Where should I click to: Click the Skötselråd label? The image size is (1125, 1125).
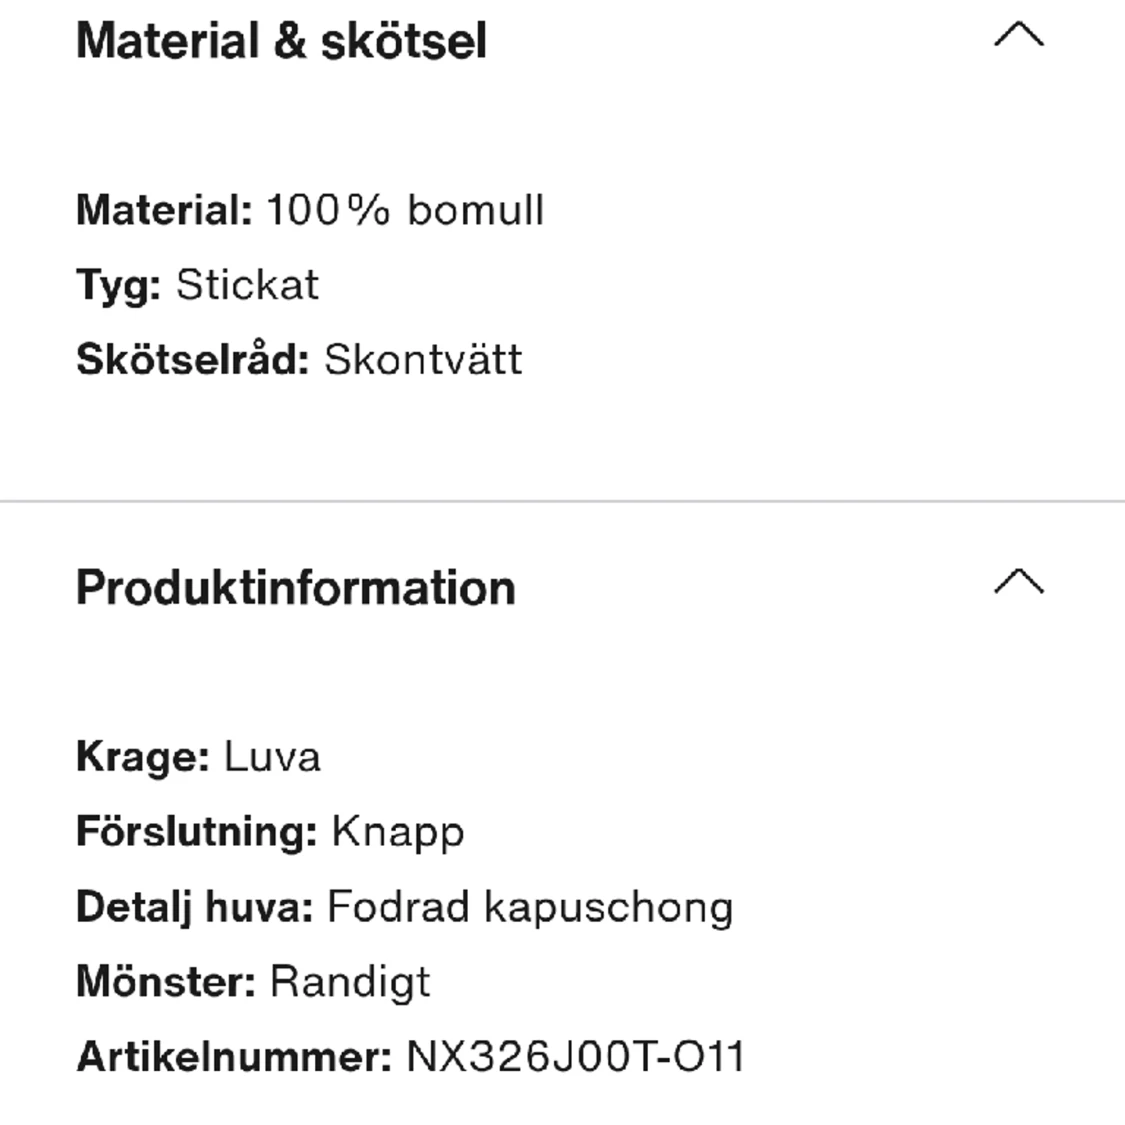(x=193, y=360)
